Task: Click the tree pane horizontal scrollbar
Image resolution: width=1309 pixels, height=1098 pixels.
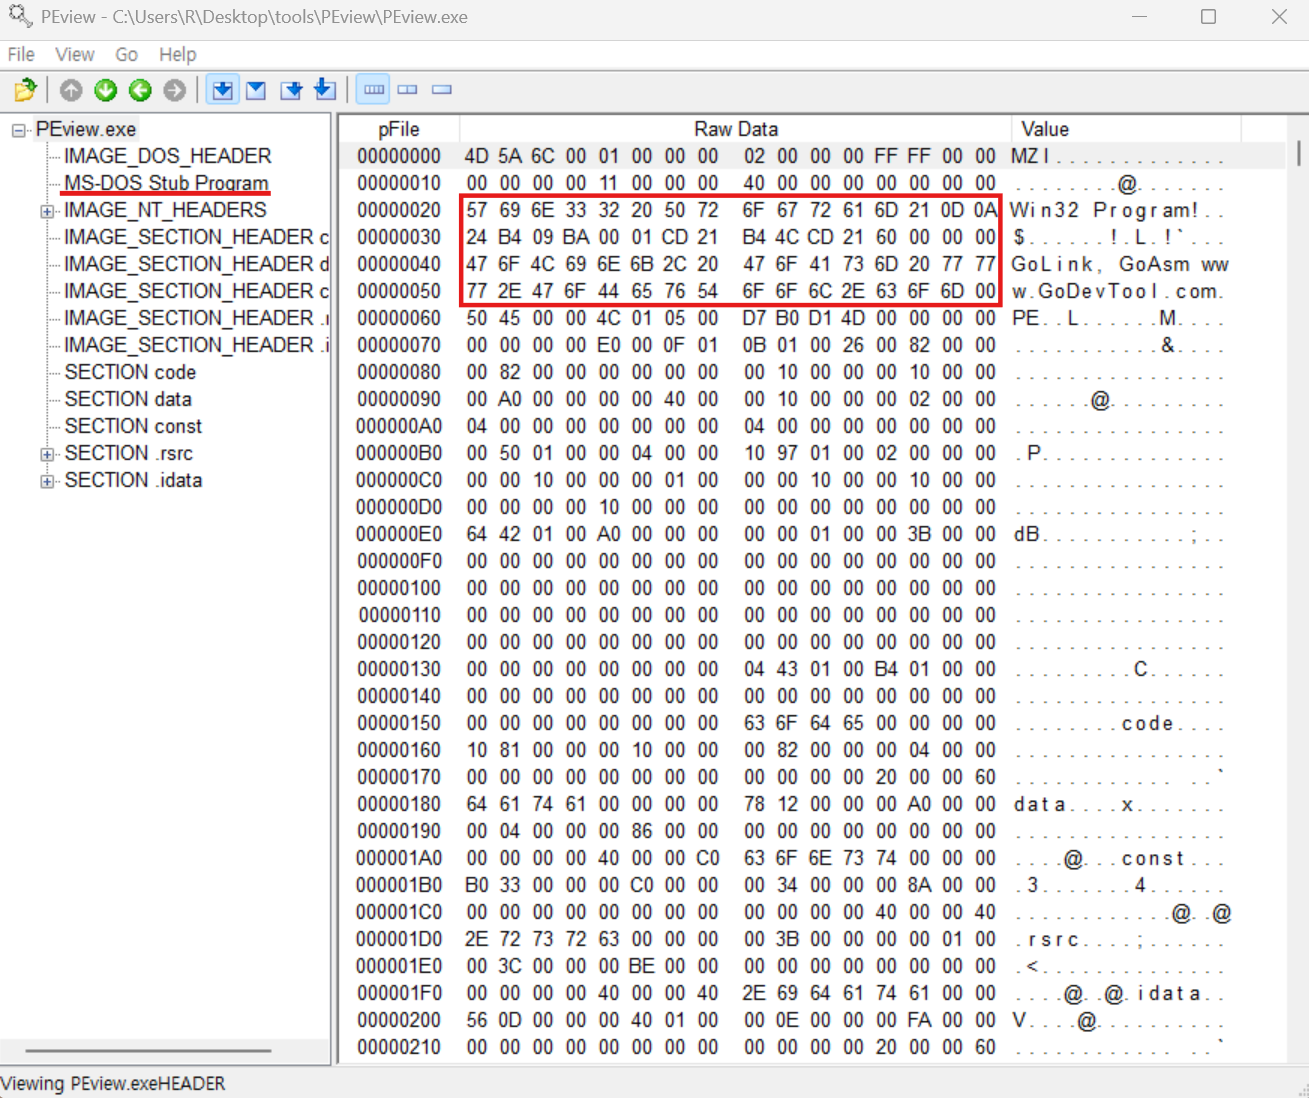Action: [x=148, y=1050]
